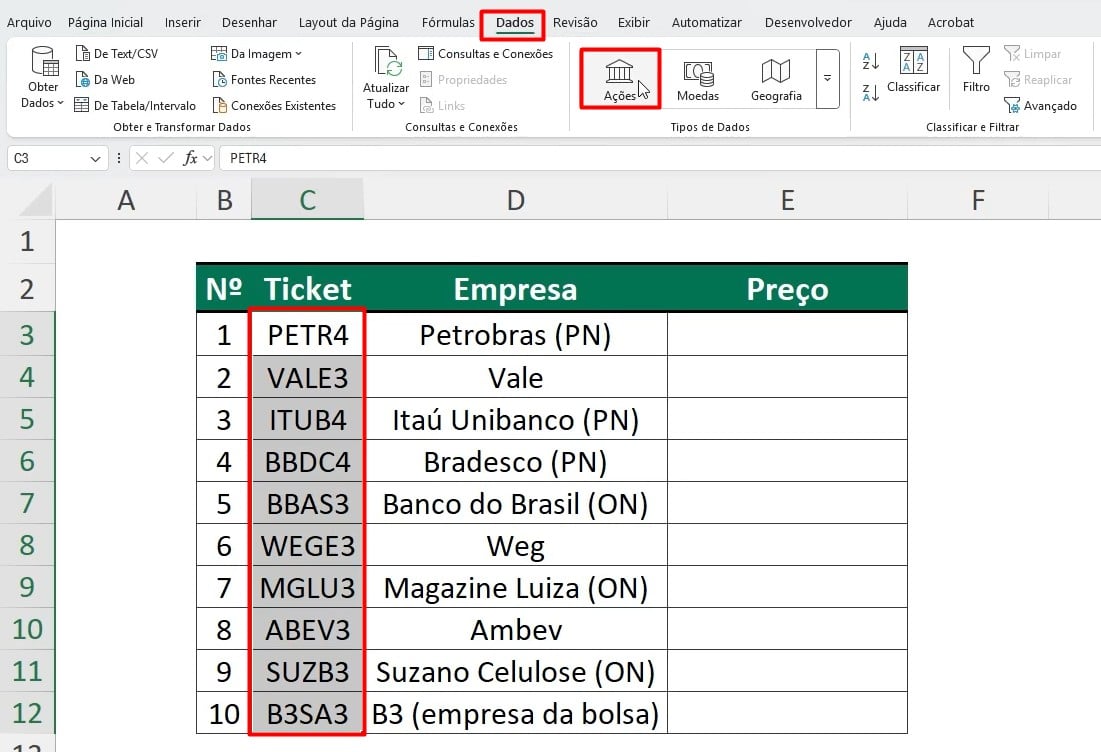
Task: Click the insert function fx button
Action: 190,158
